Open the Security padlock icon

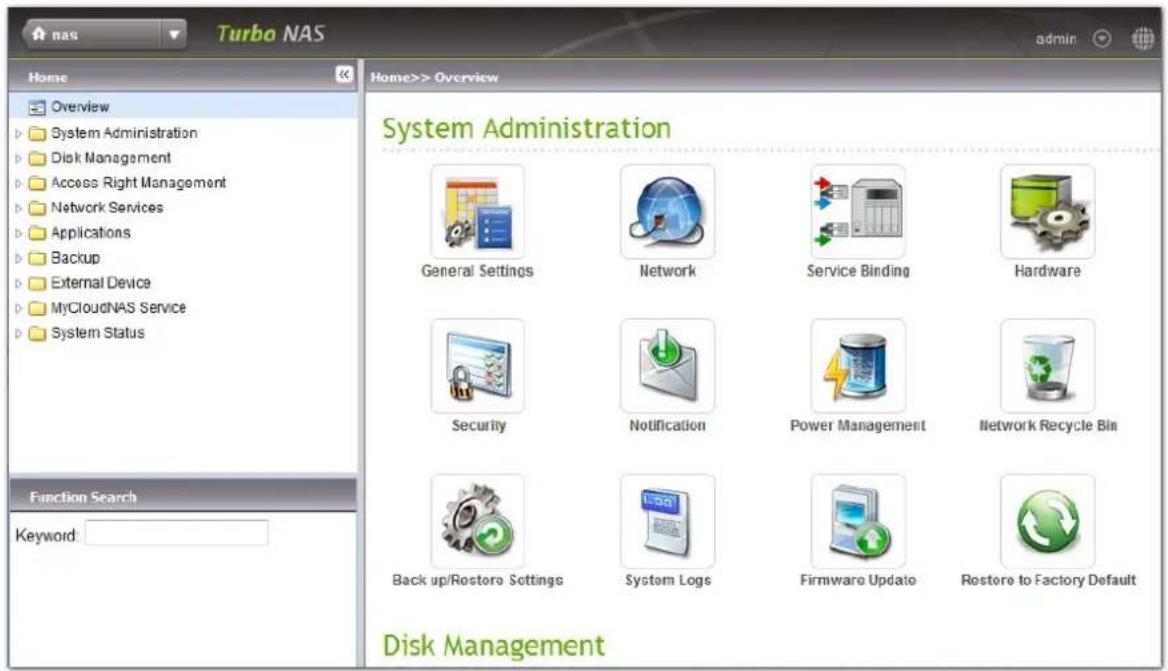pos(477,366)
